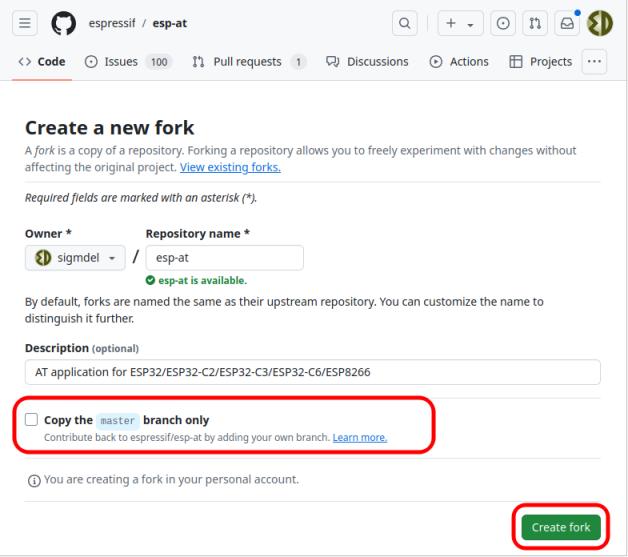
Task: Click the Description text field
Action: 312,372
